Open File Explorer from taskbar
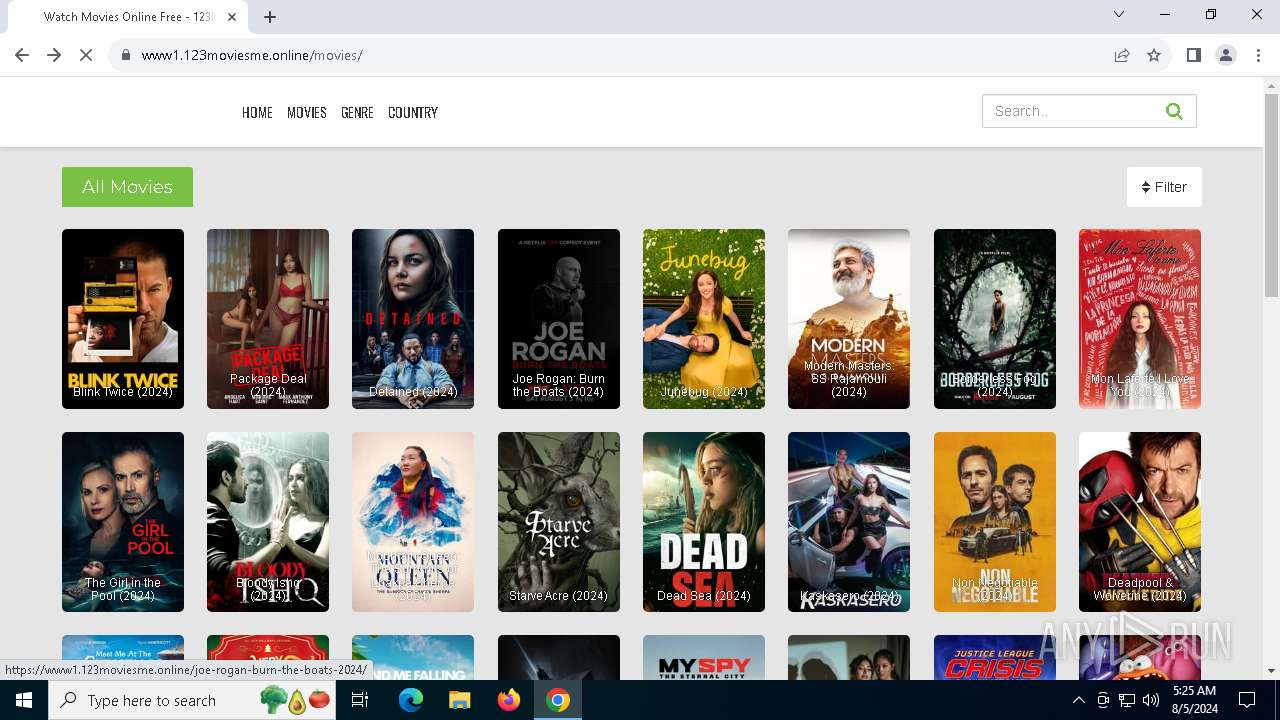1280x720 pixels. [x=459, y=700]
